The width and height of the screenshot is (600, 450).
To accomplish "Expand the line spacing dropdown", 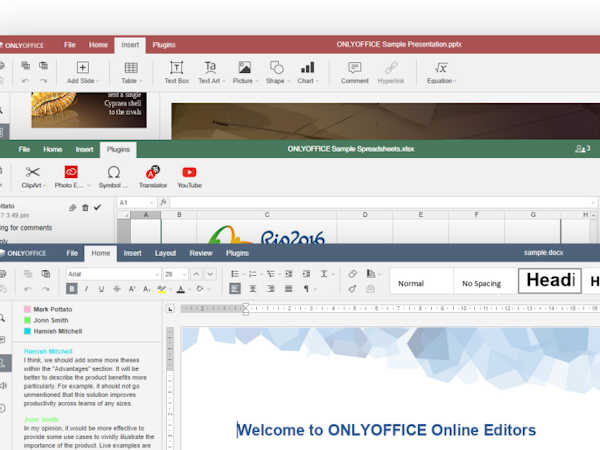I will point(333,274).
